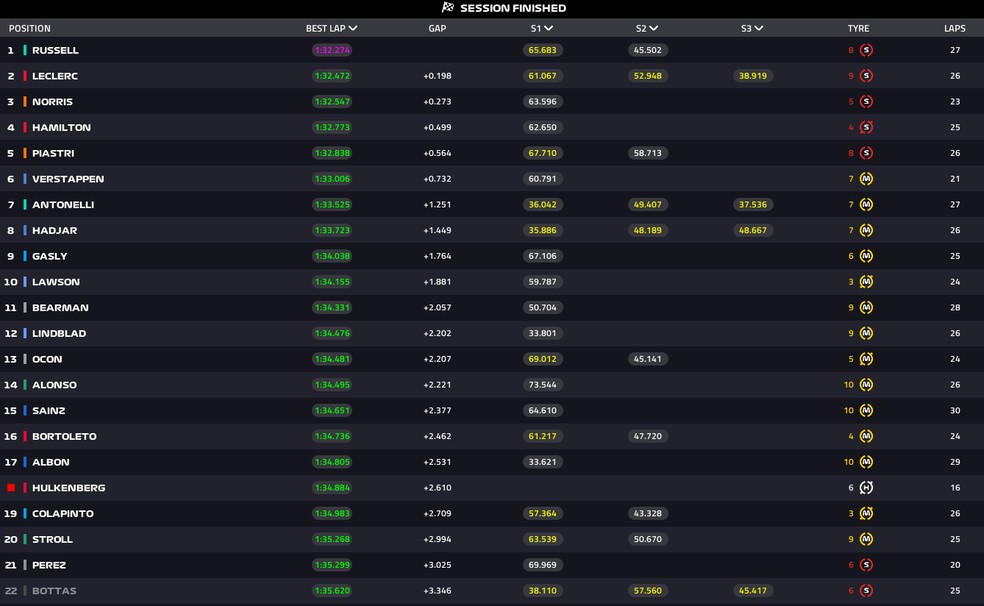Click Verstappen's medium tyre icon
The image size is (984, 606).
pyautogui.click(x=866, y=179)
